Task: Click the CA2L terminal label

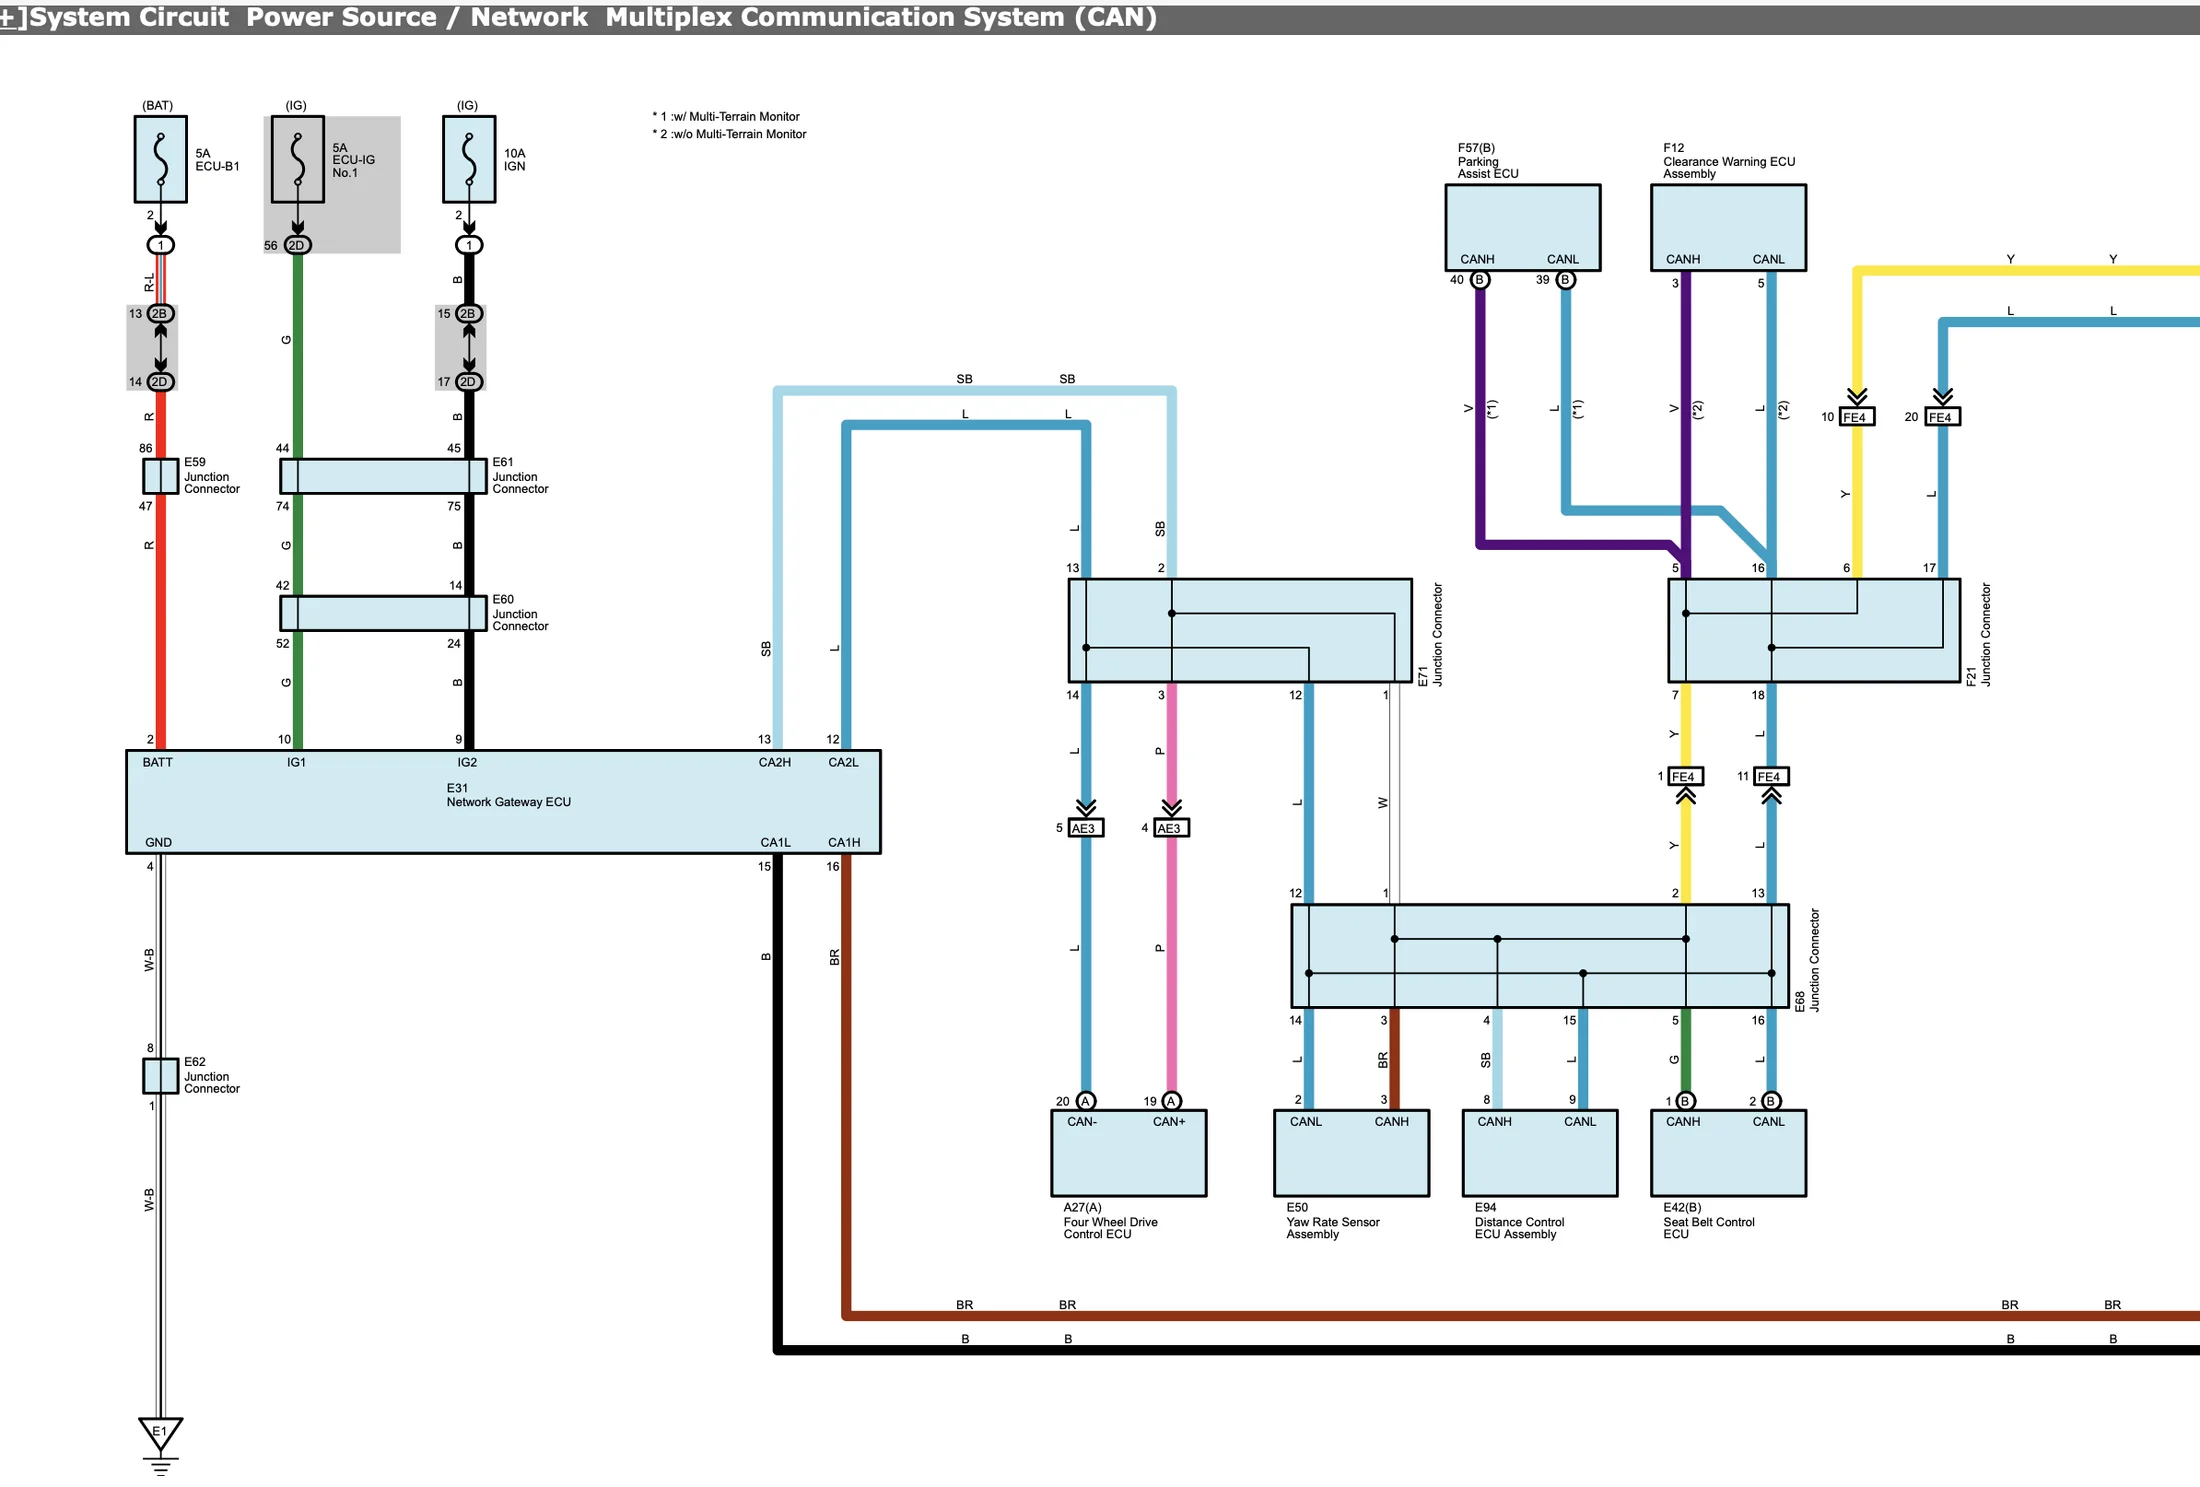Action: tap(843, 762)
